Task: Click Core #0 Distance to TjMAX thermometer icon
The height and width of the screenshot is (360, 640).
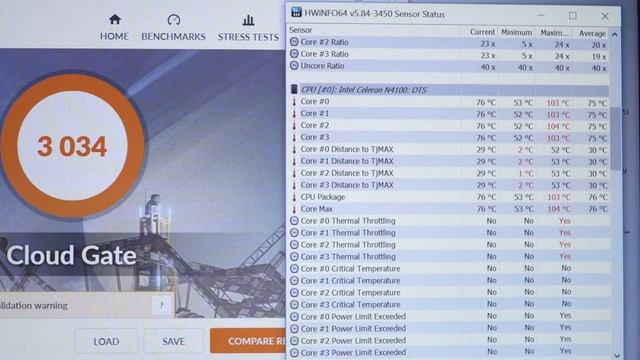Action: pyautogui.click(x=294, y=149)
